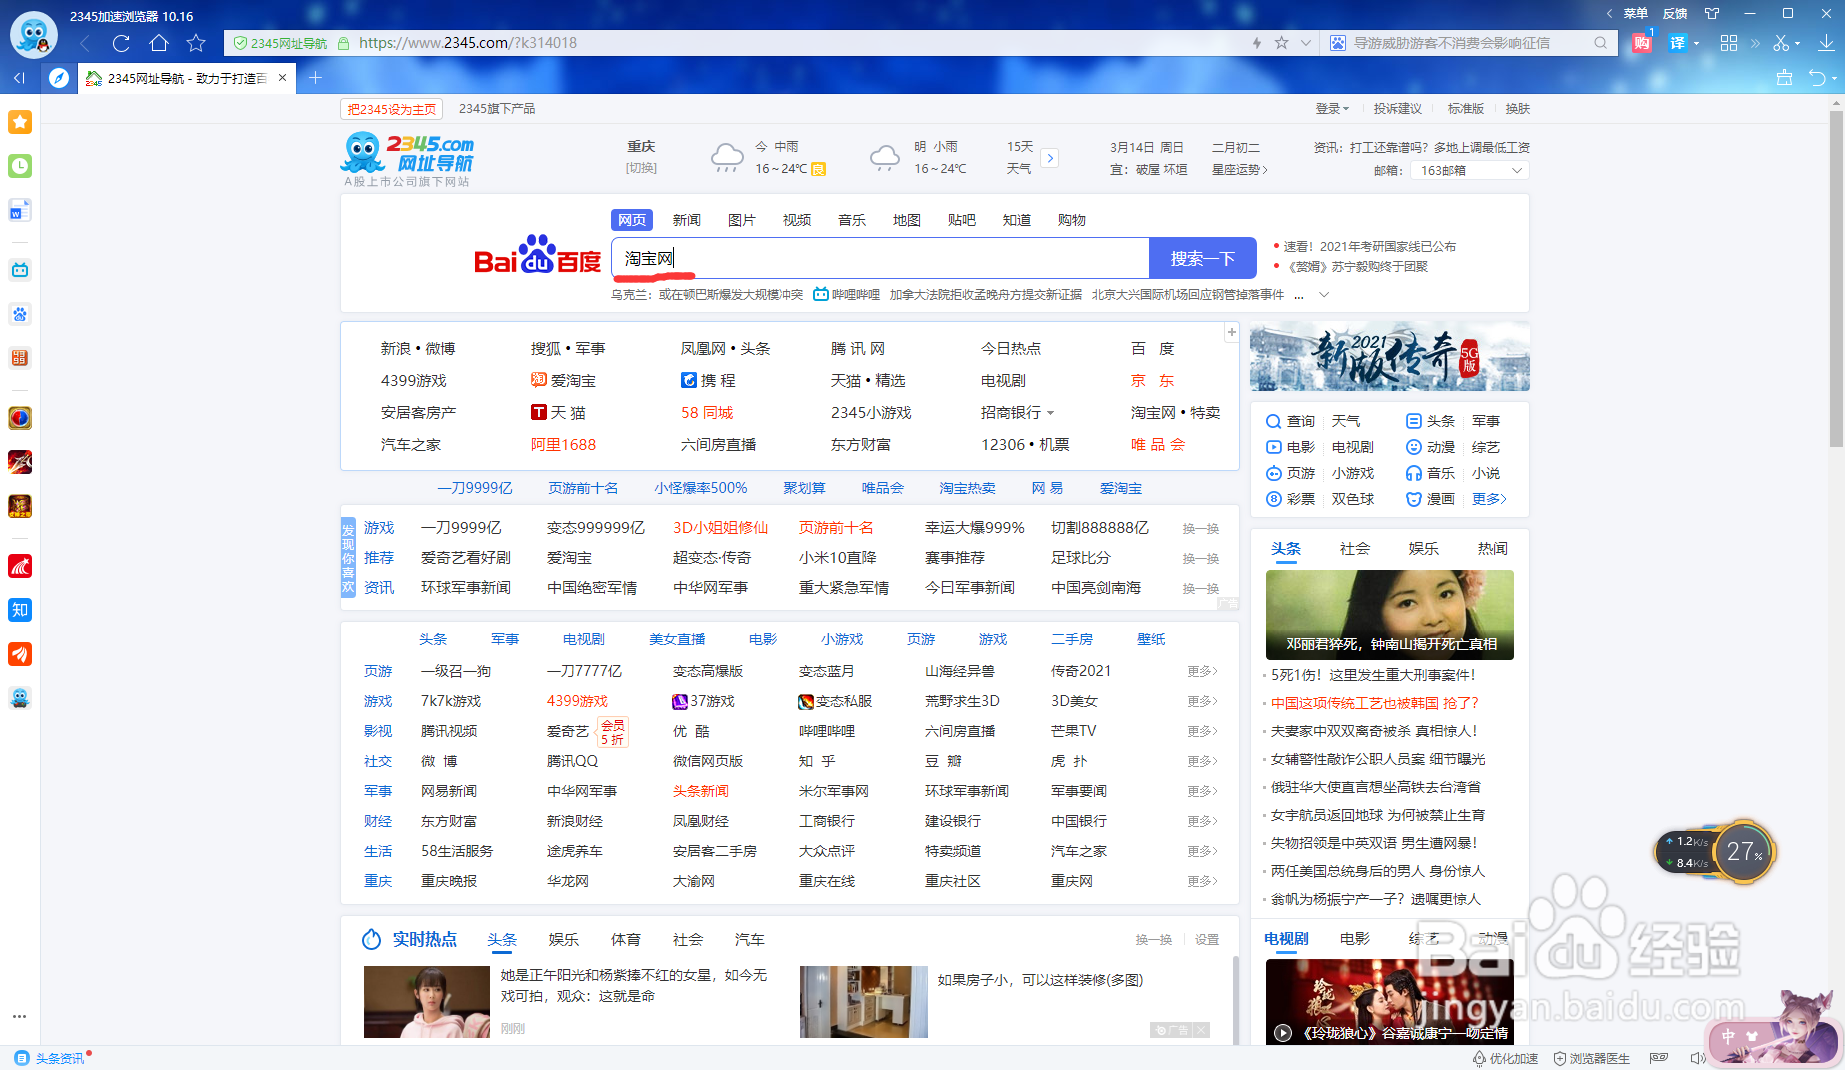Click the orange star favorites sidebar icon
This screenshot has width=1845, height=1070.
[x=20, y=122]
